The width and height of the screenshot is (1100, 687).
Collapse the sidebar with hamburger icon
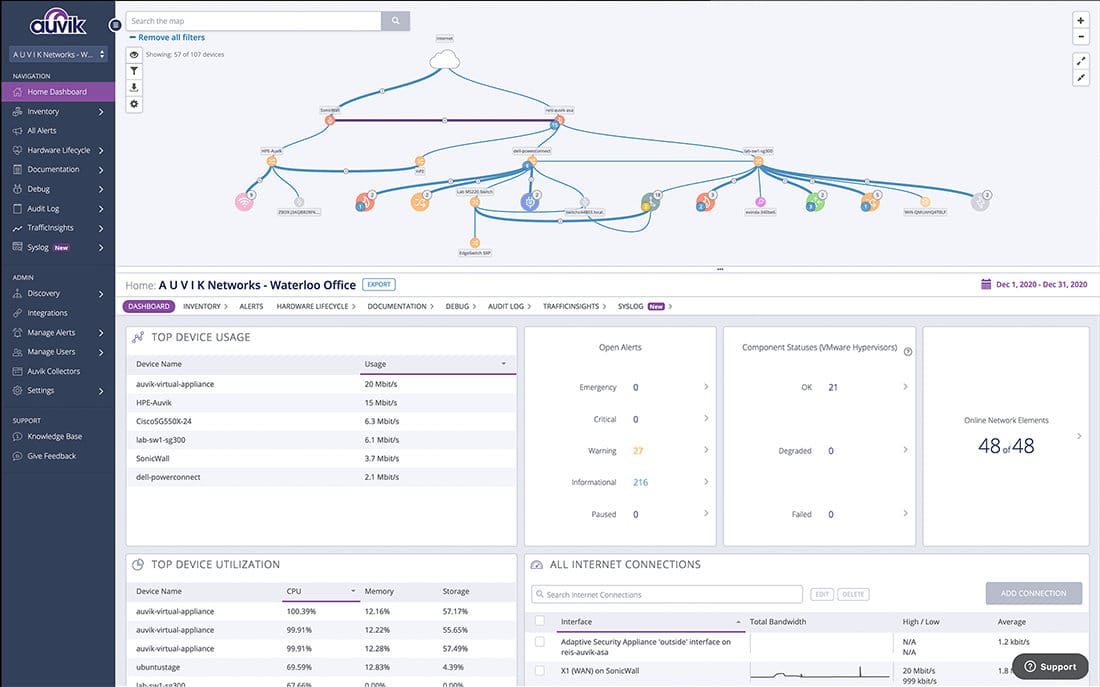tap(116, 25)
